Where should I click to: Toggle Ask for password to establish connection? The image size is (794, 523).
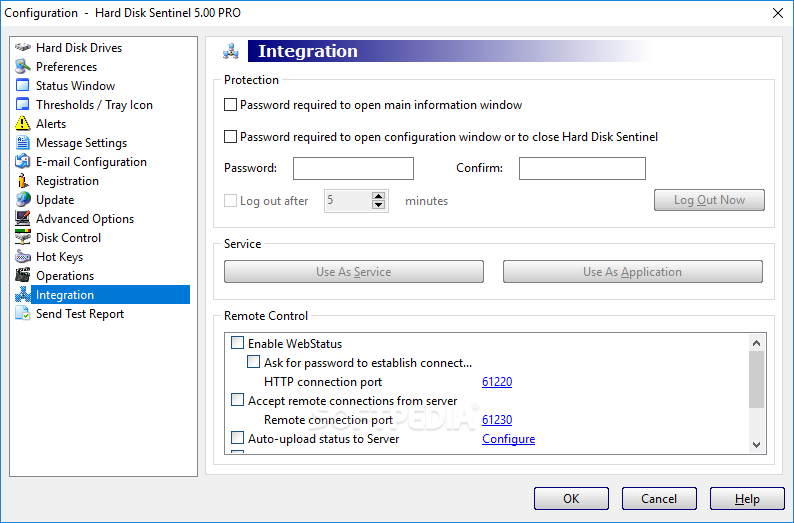click(253, 362)
